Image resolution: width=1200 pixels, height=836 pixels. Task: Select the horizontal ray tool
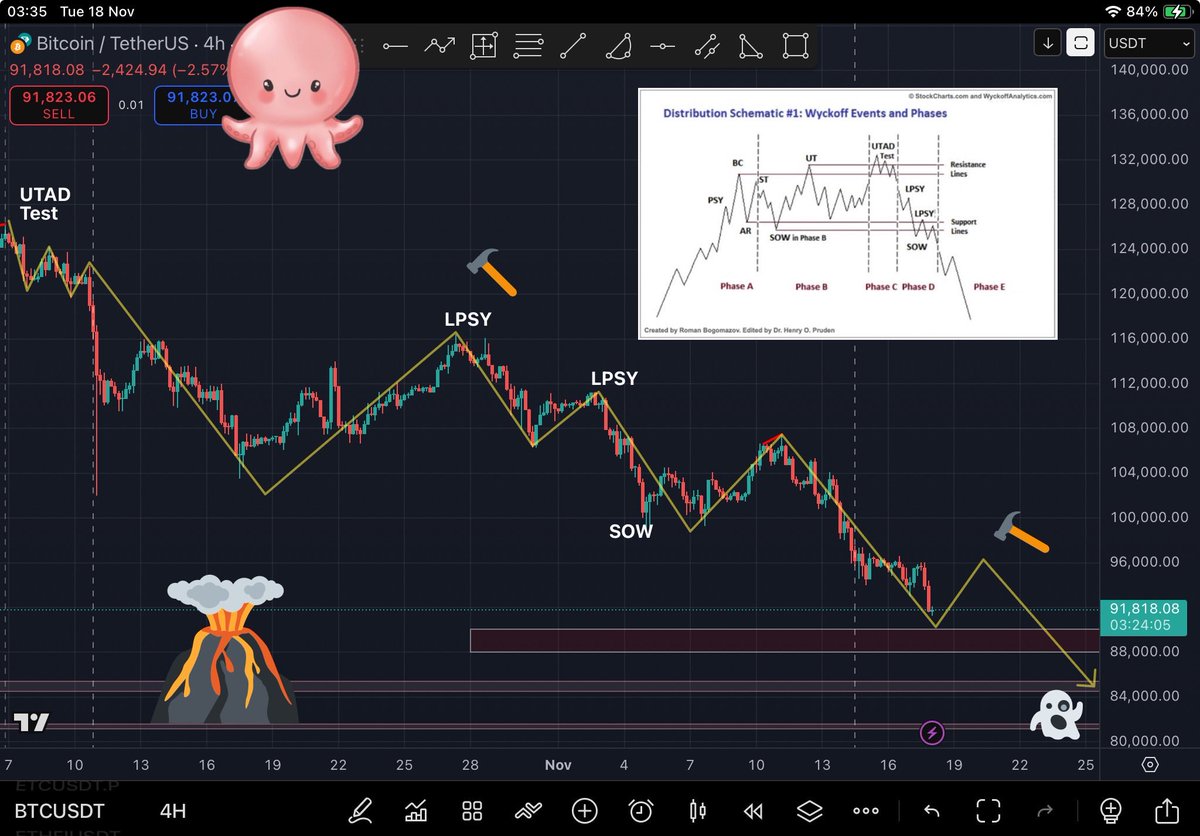point(662,46)
